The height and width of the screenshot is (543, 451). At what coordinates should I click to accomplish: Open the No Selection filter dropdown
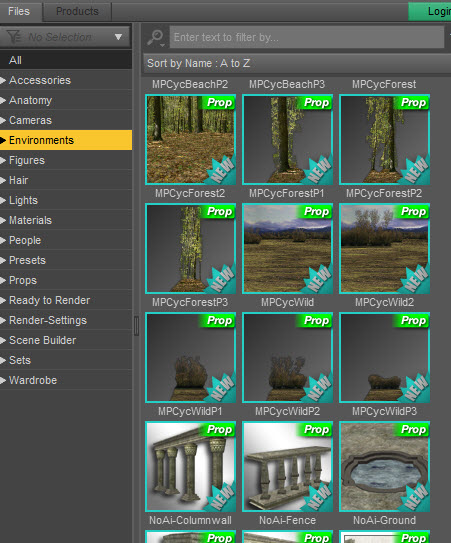66,37
